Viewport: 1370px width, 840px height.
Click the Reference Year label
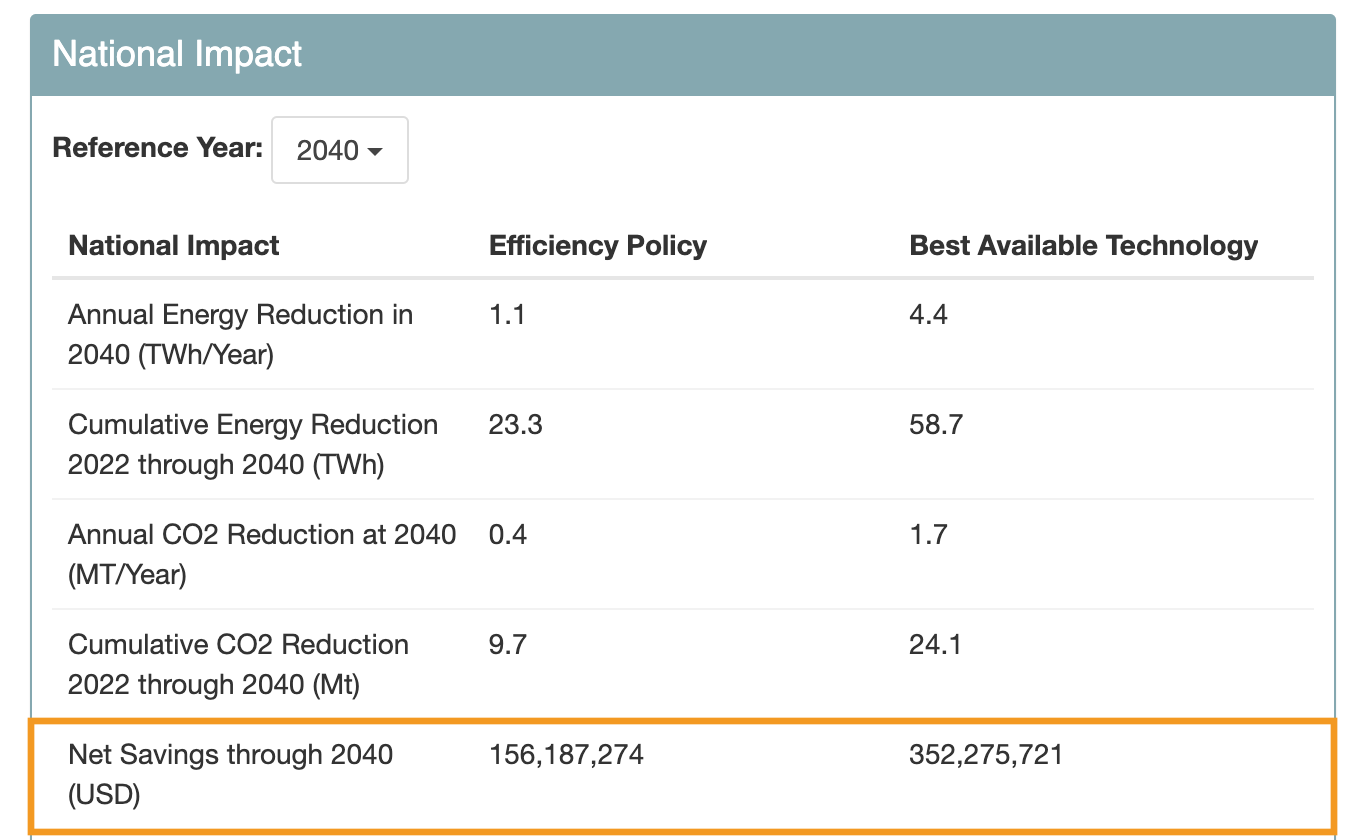point(157,148)
